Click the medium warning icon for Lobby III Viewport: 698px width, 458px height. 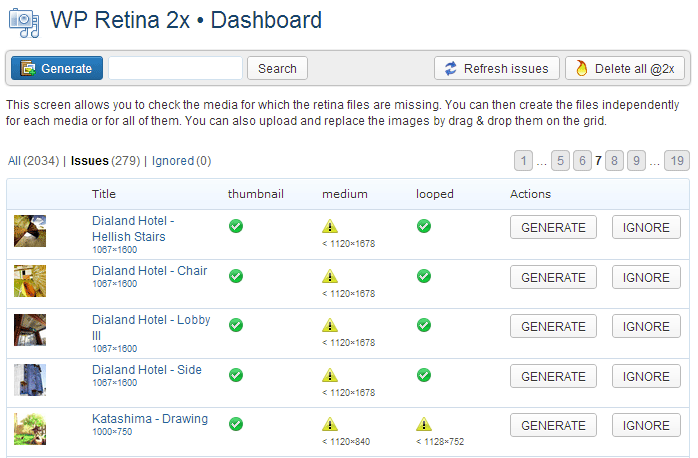point(330,325)
